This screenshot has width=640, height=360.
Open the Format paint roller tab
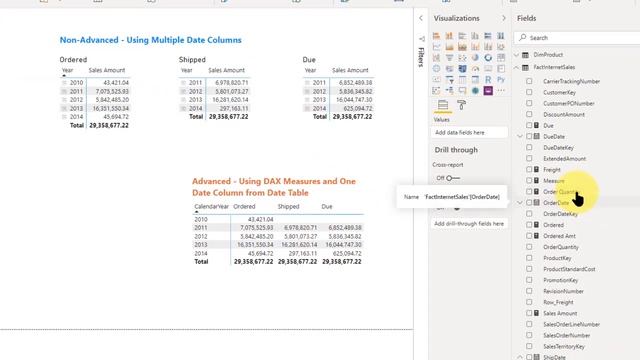[462, 105]
